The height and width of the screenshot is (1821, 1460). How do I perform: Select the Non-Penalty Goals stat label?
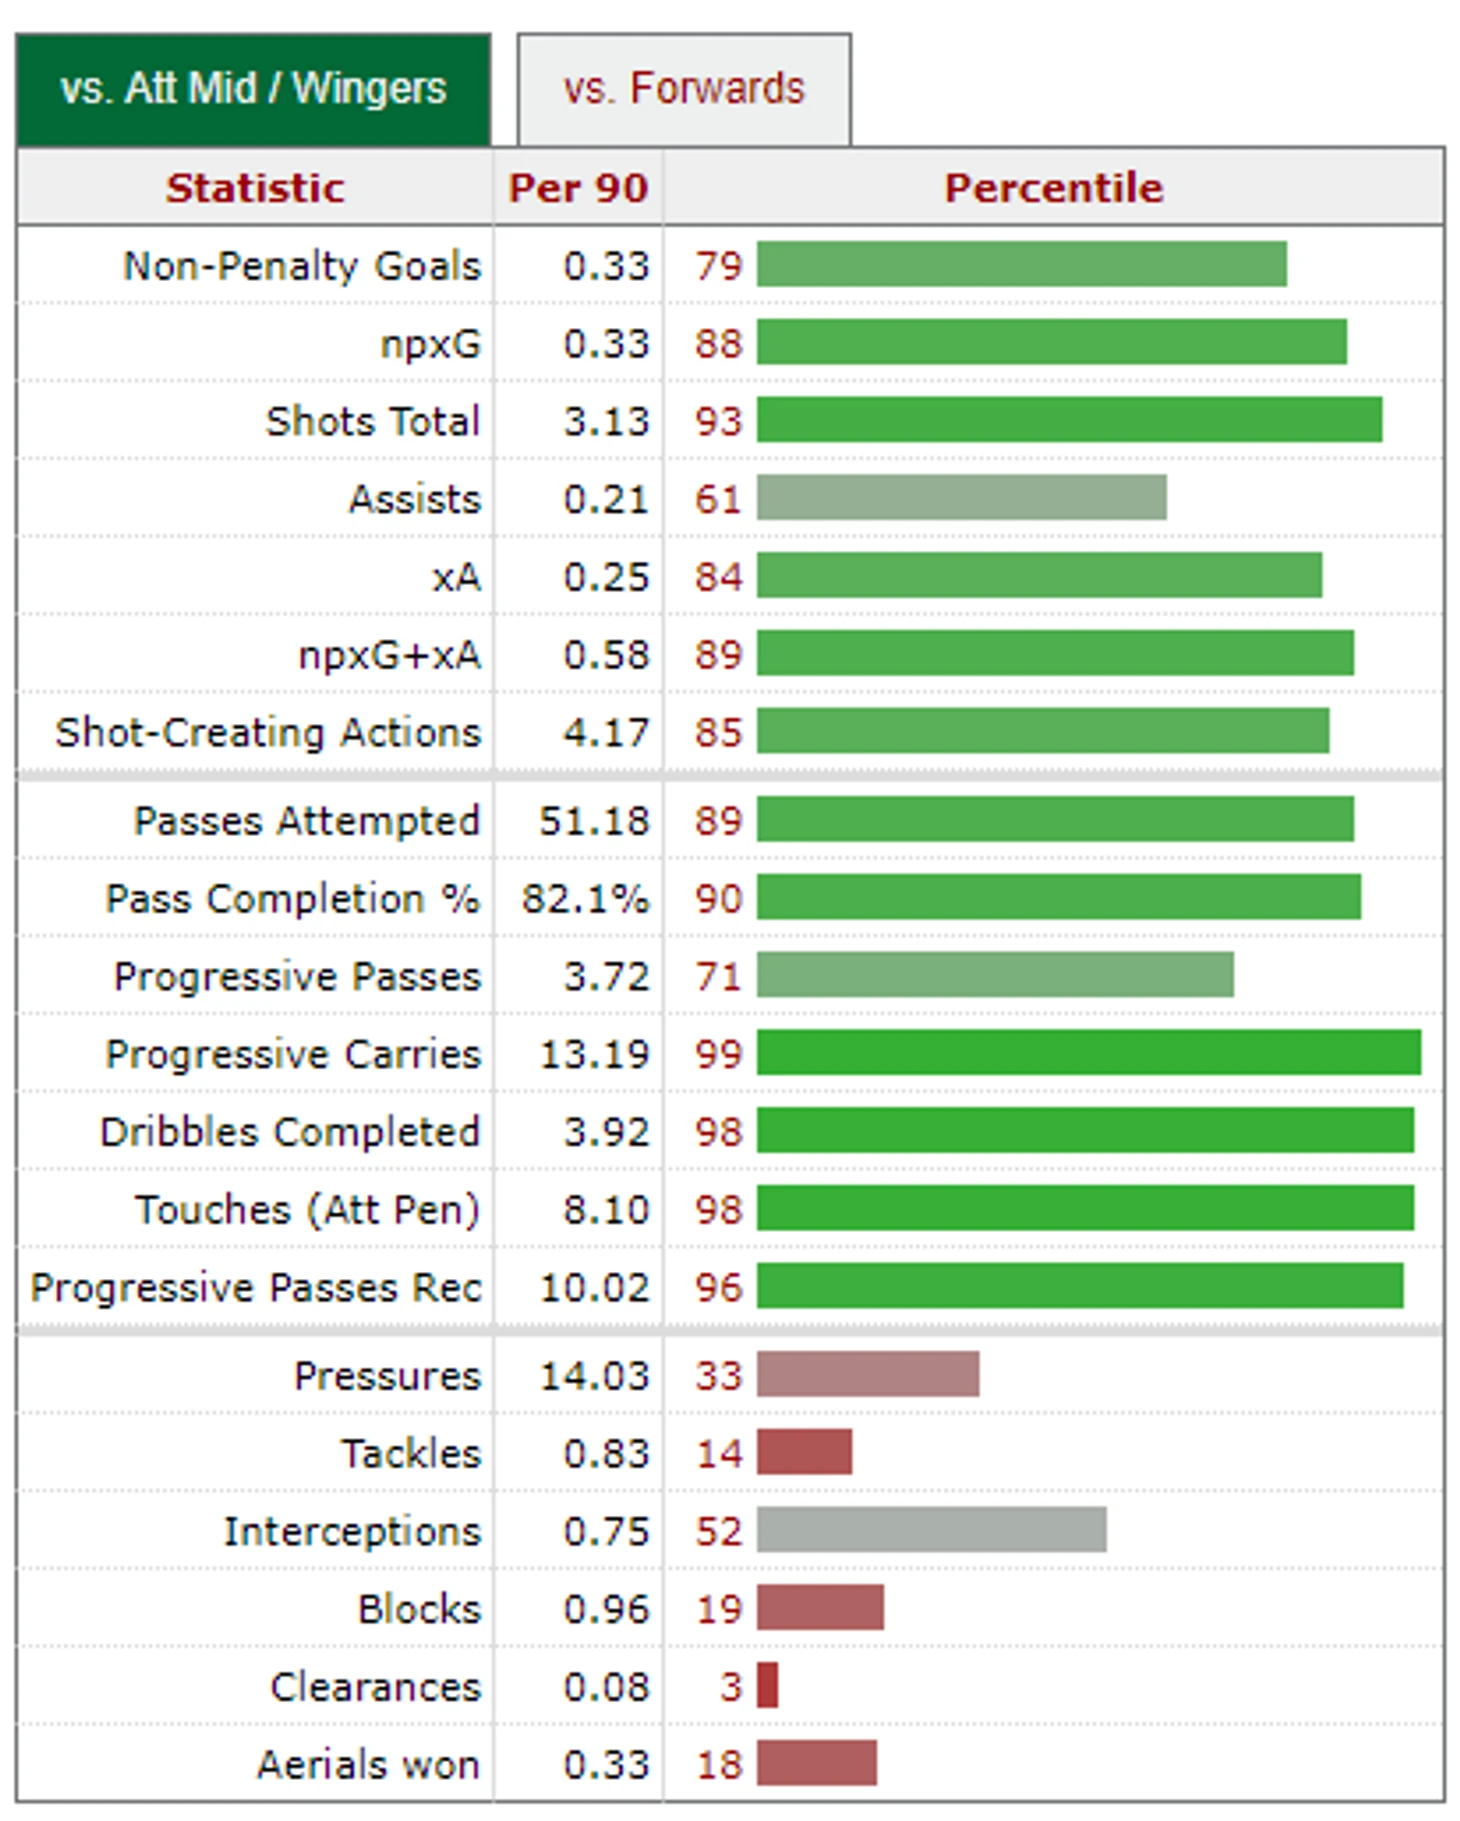(x=302, y=265)
